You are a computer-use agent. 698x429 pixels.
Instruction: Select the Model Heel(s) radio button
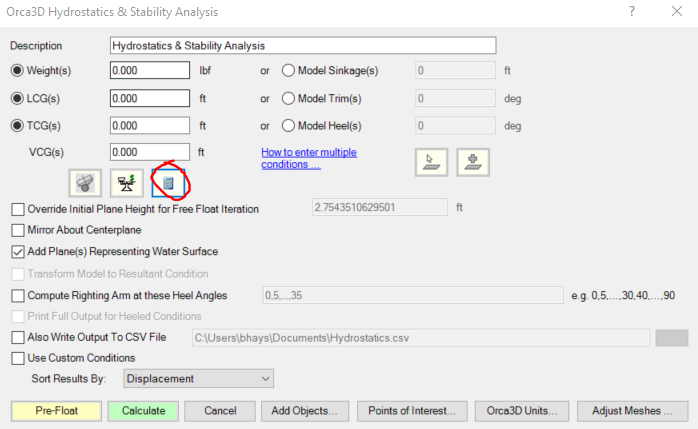tap(288, 126)
